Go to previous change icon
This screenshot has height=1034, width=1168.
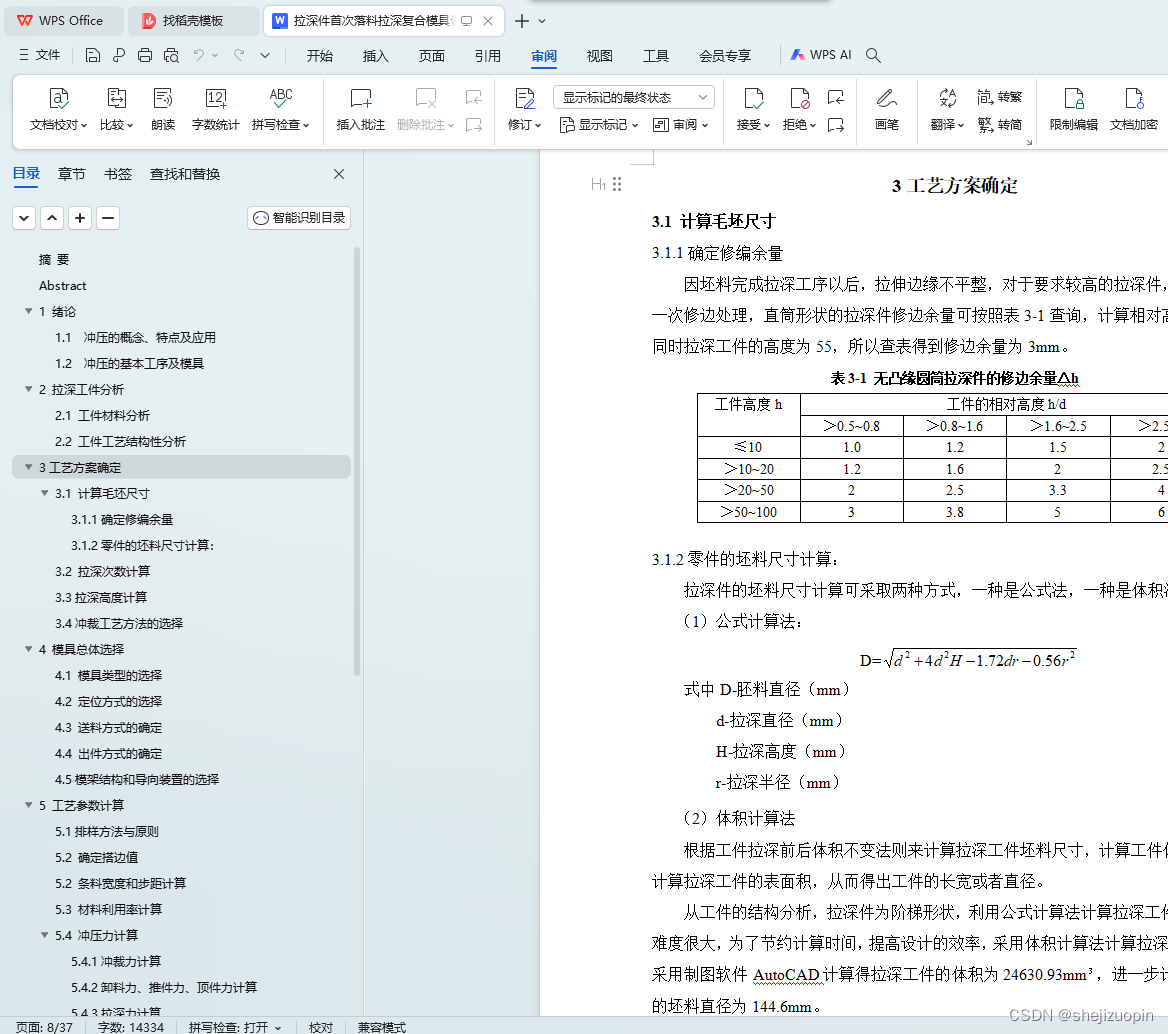point(836,97)
